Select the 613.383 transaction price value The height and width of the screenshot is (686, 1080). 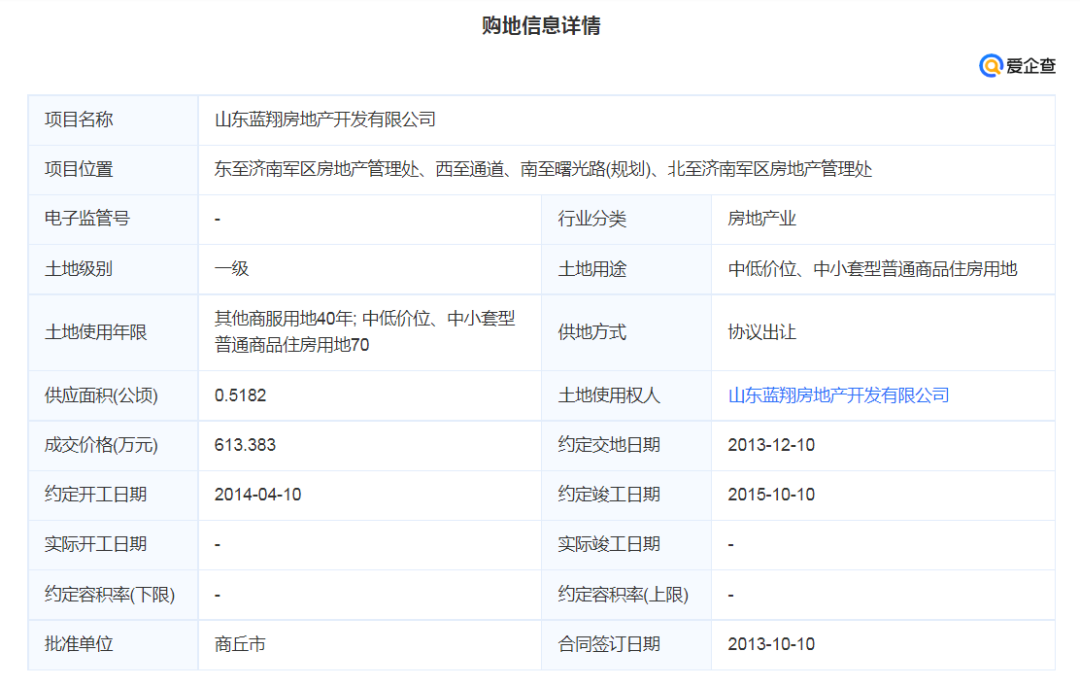pyautogui.click(x=245, y=445)
